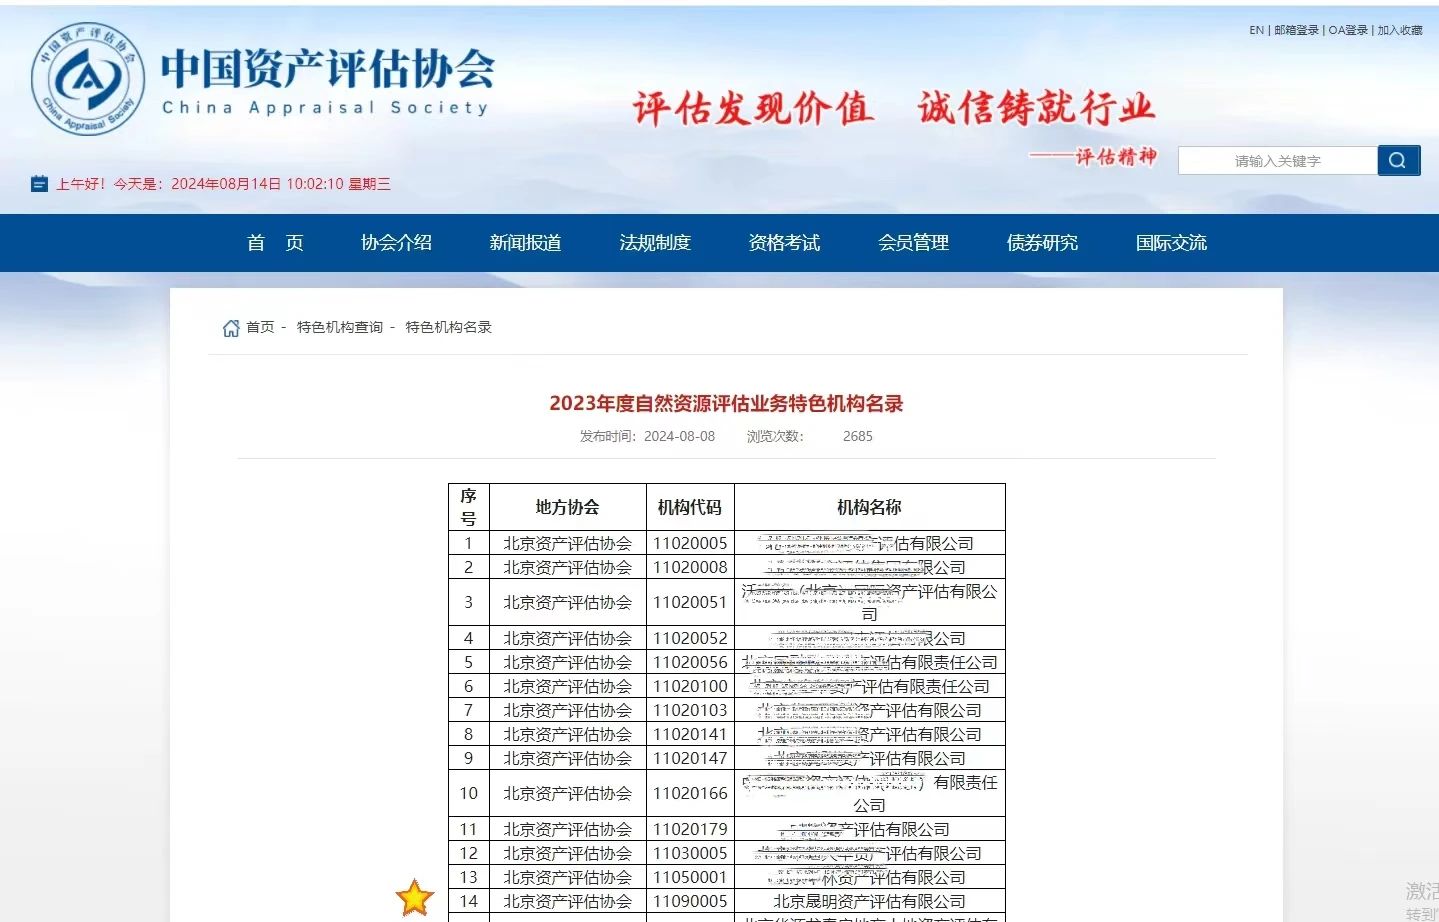This screenshot has height=922, width=1439.
Task: Select institution code 11090005
Action: (690, 901)
